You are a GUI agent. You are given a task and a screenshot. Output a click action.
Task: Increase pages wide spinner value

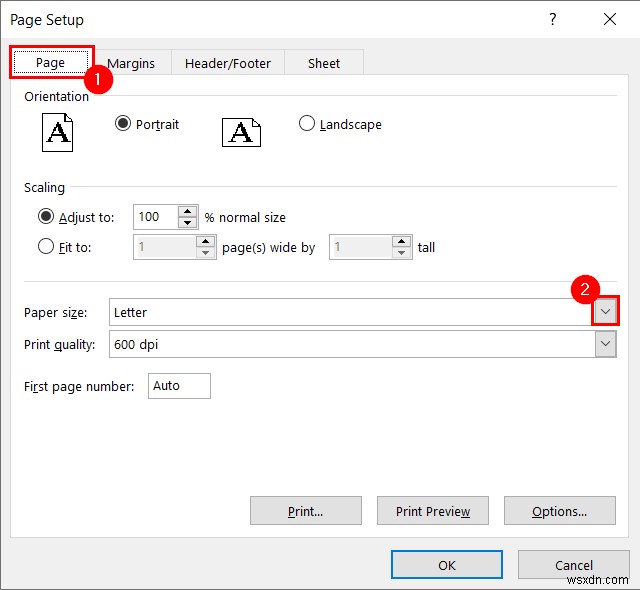point(205,242)
